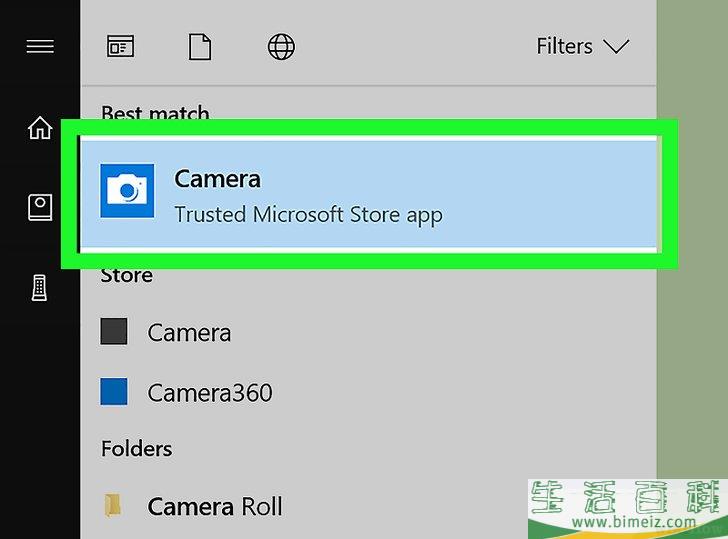Open the Camera Roll folder result
The width and height of the screenshot is (728, 539).
214,507
